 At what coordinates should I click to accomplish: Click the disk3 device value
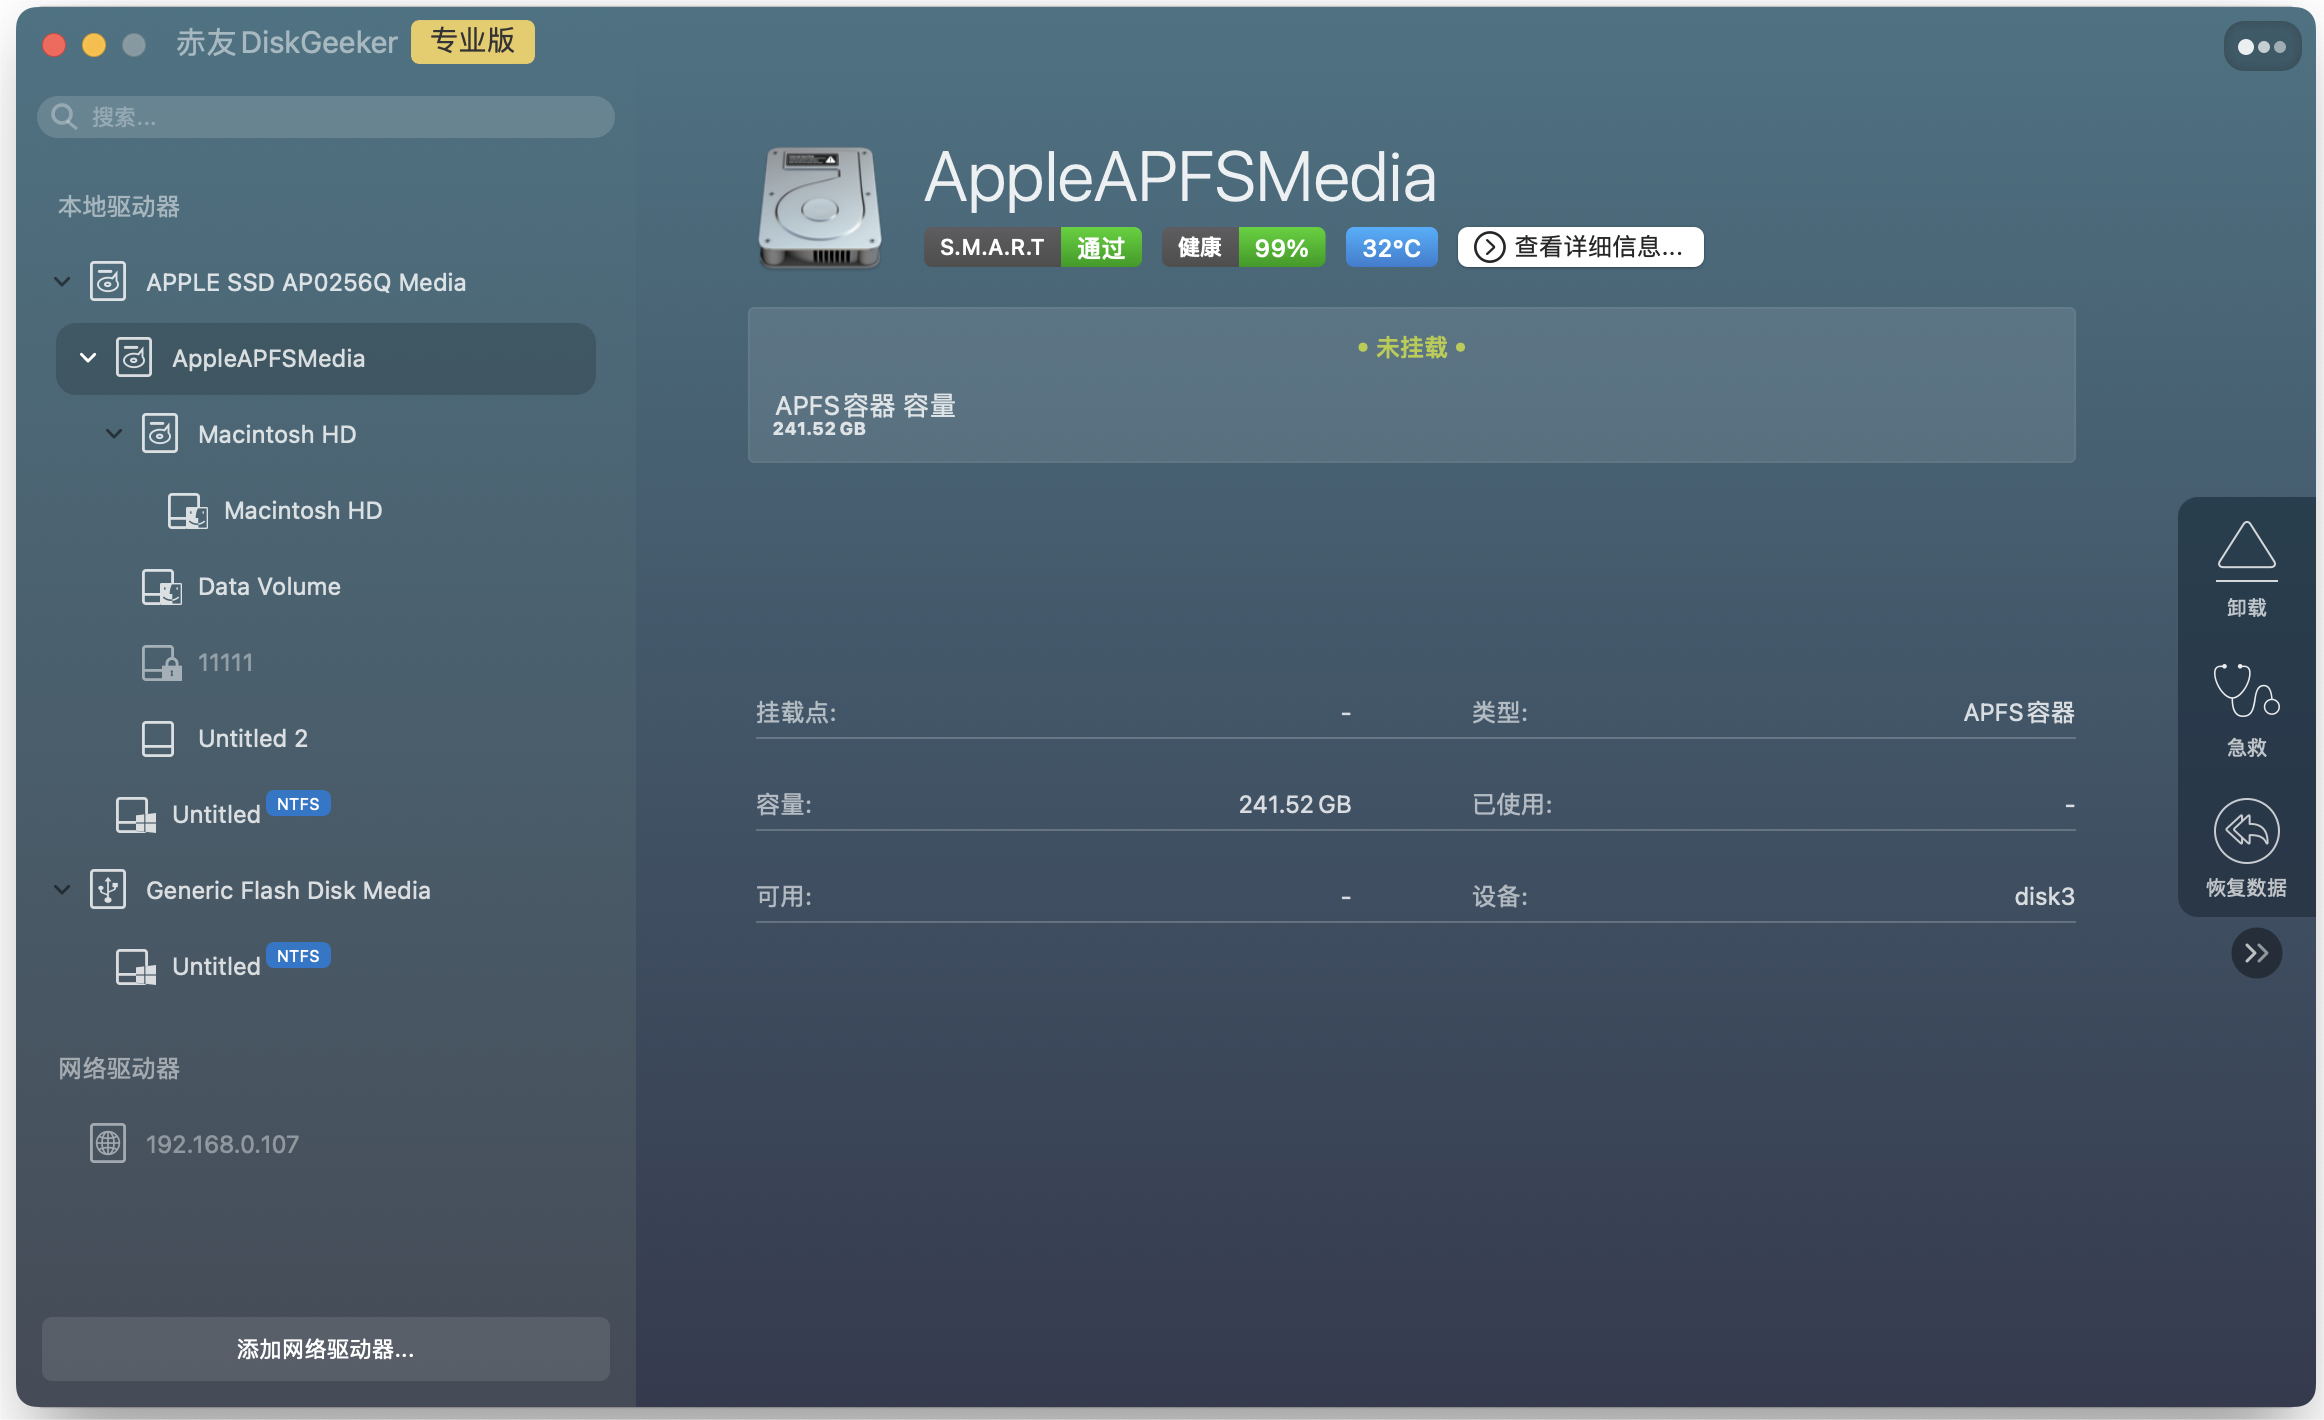[2043, 896]
